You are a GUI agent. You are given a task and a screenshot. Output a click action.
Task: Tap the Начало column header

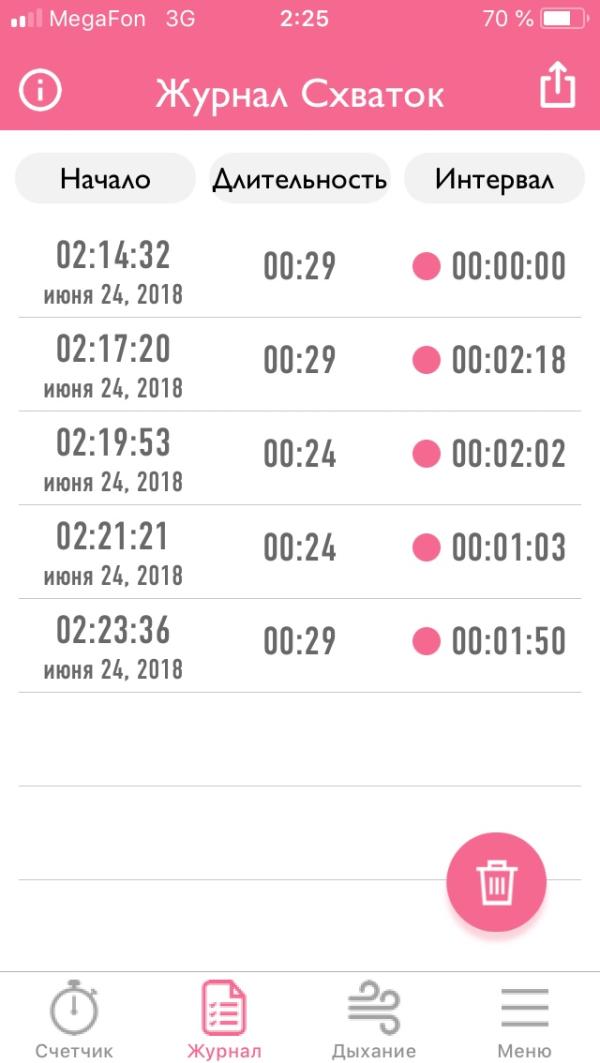[x=105, y=179]
